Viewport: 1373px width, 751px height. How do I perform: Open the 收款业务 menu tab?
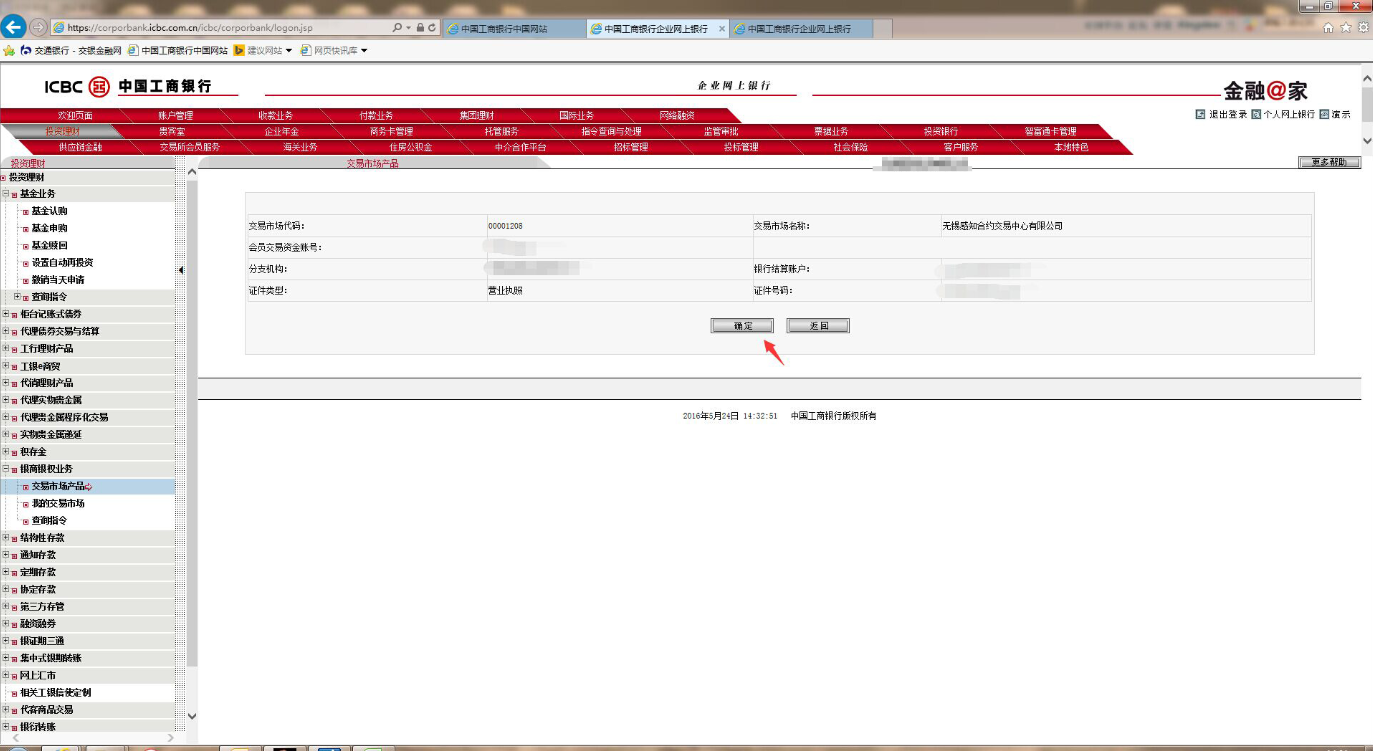point(276,115)
